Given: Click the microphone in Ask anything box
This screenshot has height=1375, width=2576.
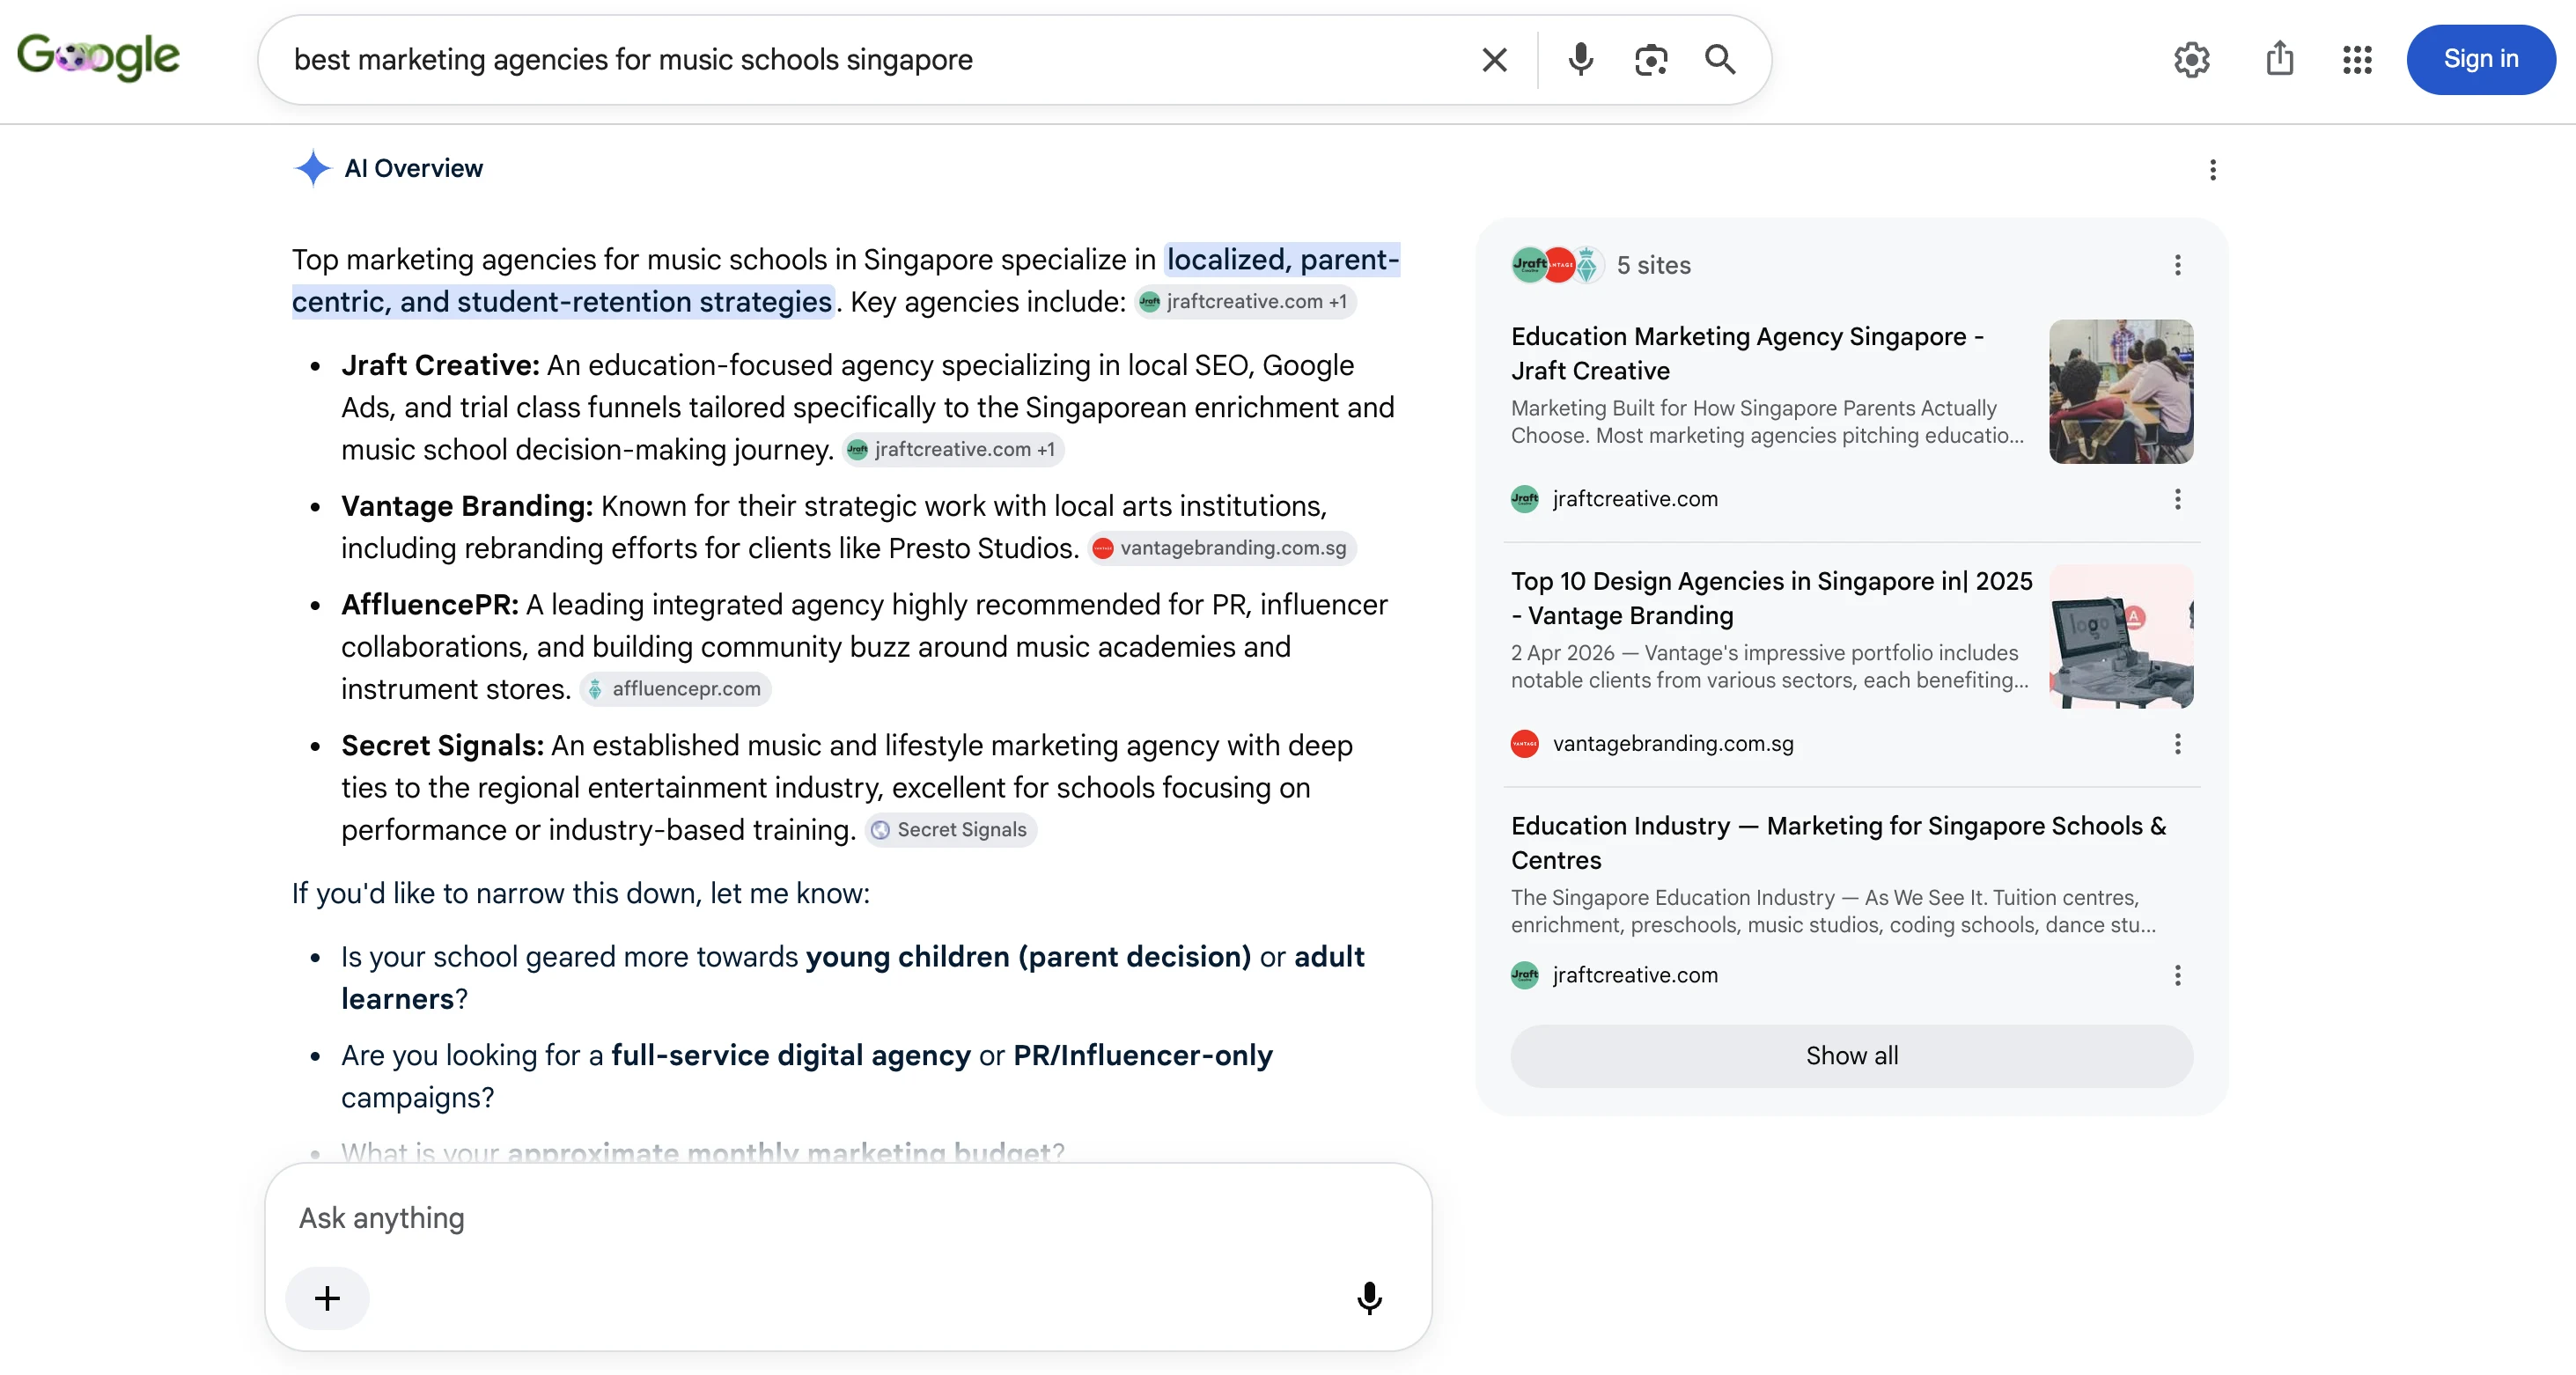Looking at the screenshot, I should [1369, 1298].
